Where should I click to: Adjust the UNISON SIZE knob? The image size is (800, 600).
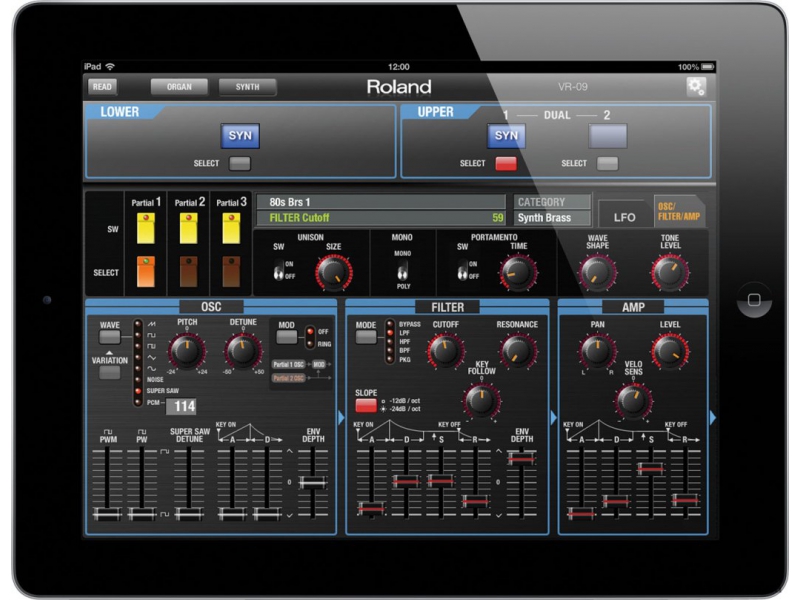coord(334,272)
